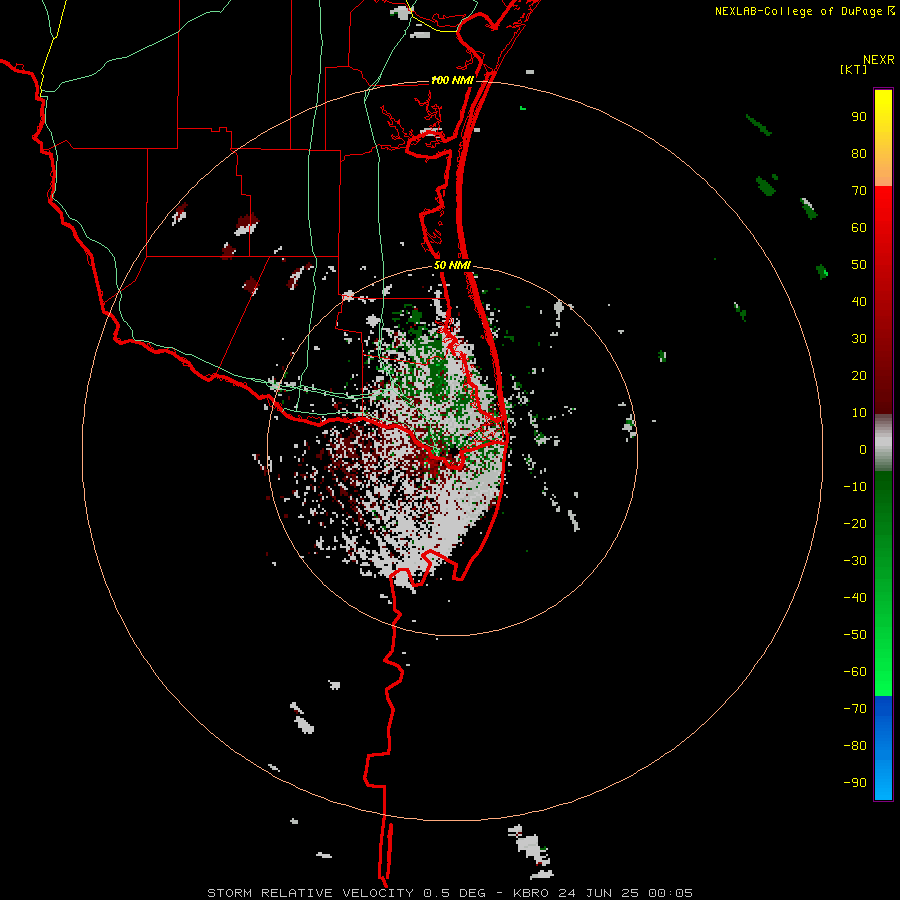Screen dimensions: 900x900
Task: Click the -40 value on the velocity scale
Action: (855, 598)
